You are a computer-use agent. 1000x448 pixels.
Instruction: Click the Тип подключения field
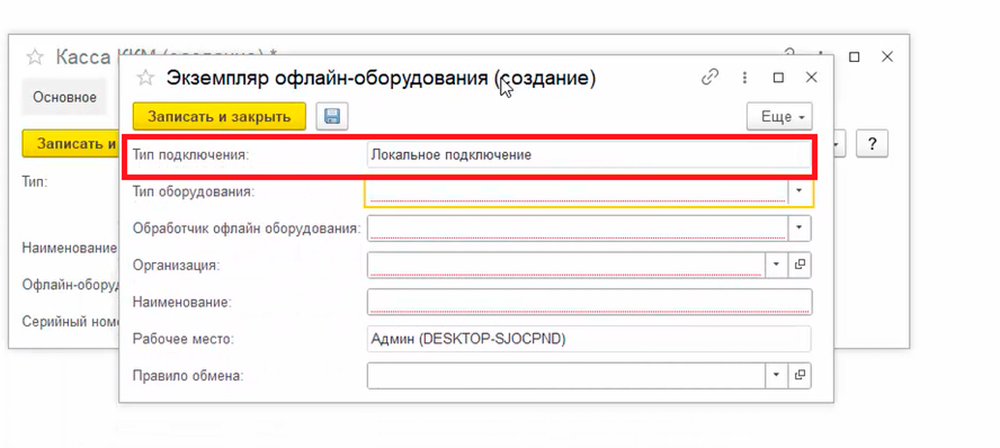[x=589, y=155]
